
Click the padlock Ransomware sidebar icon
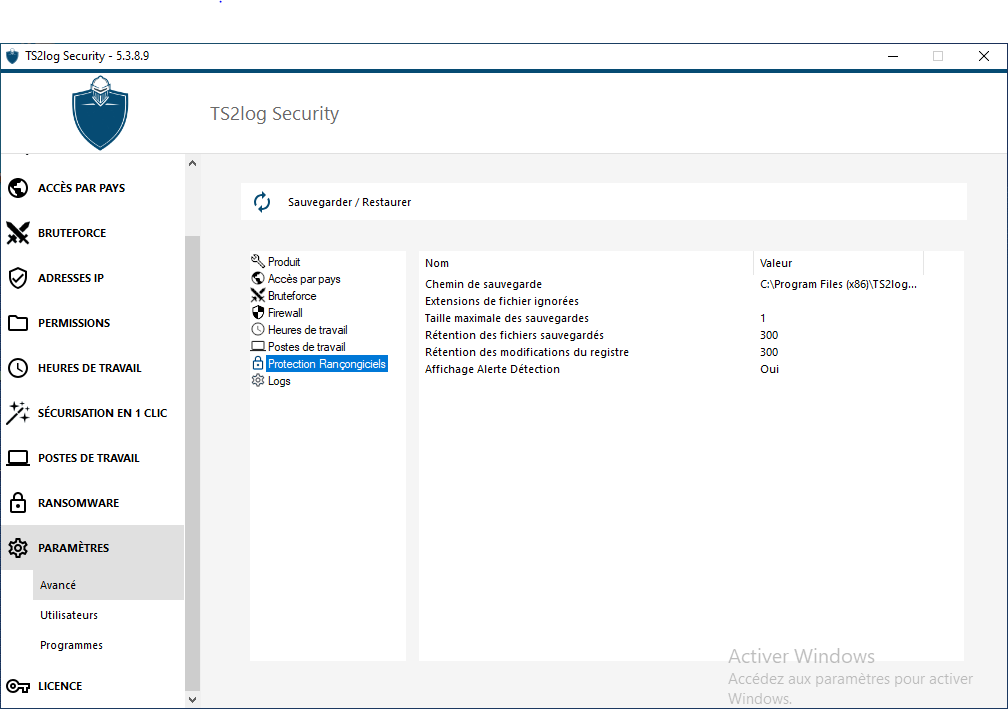point(18,503)
